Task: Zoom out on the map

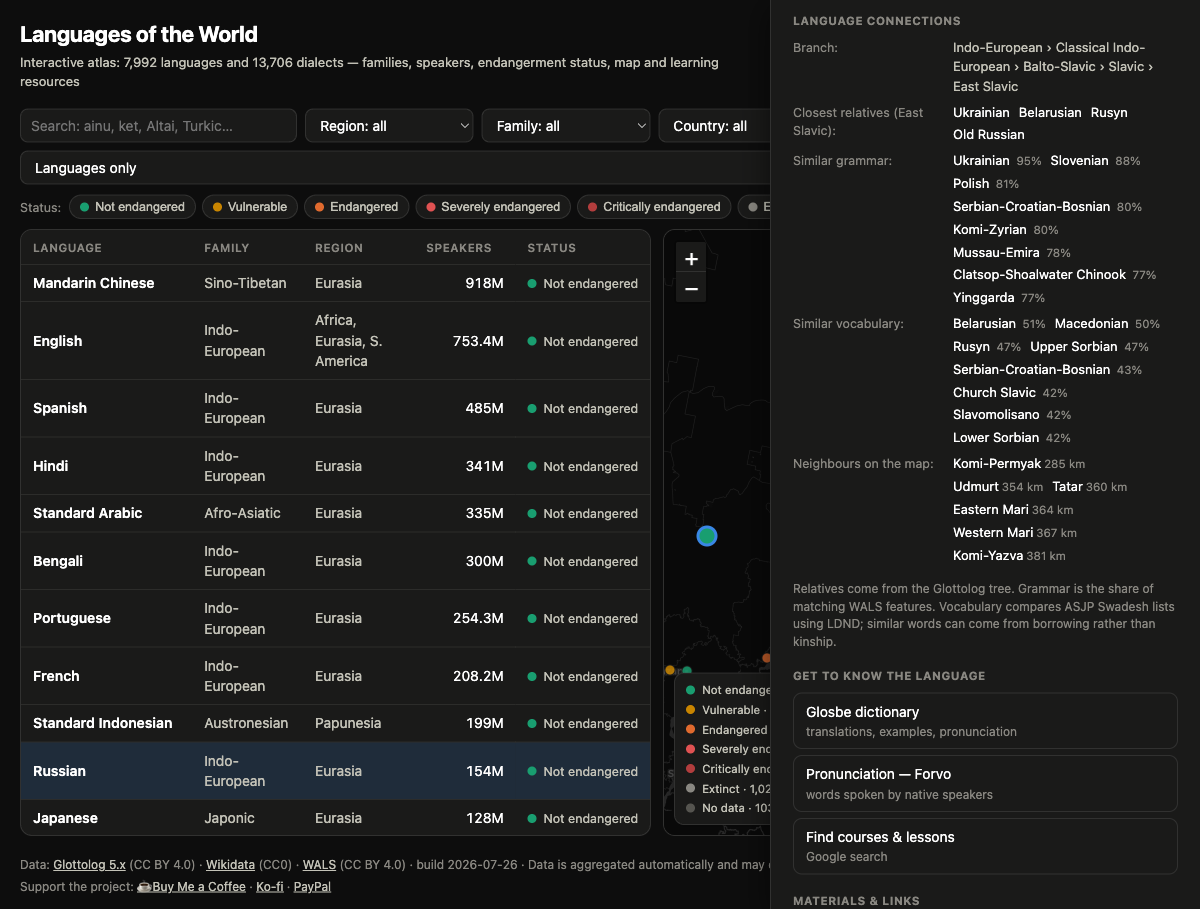Action: pos(691,289)
